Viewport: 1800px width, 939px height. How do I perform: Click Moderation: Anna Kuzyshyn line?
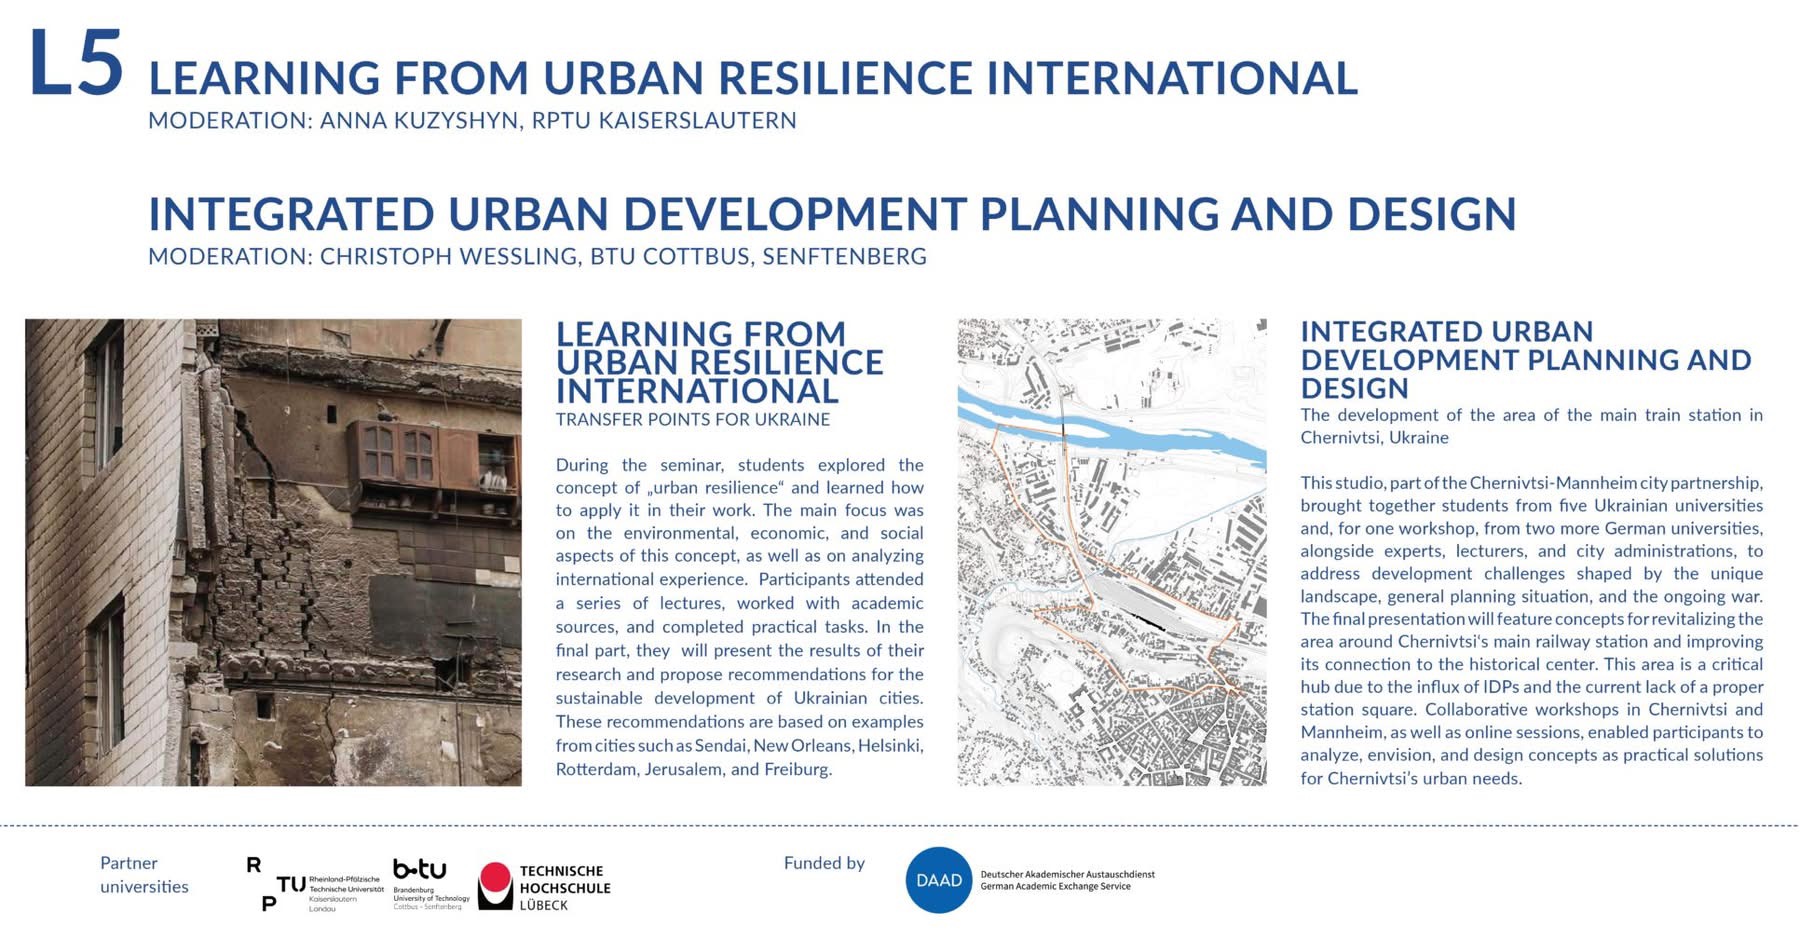[x=472, y=120]
